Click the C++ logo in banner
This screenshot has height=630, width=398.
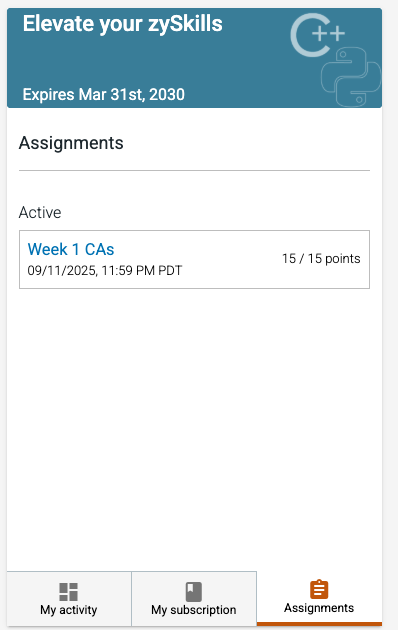coord(317,35)
